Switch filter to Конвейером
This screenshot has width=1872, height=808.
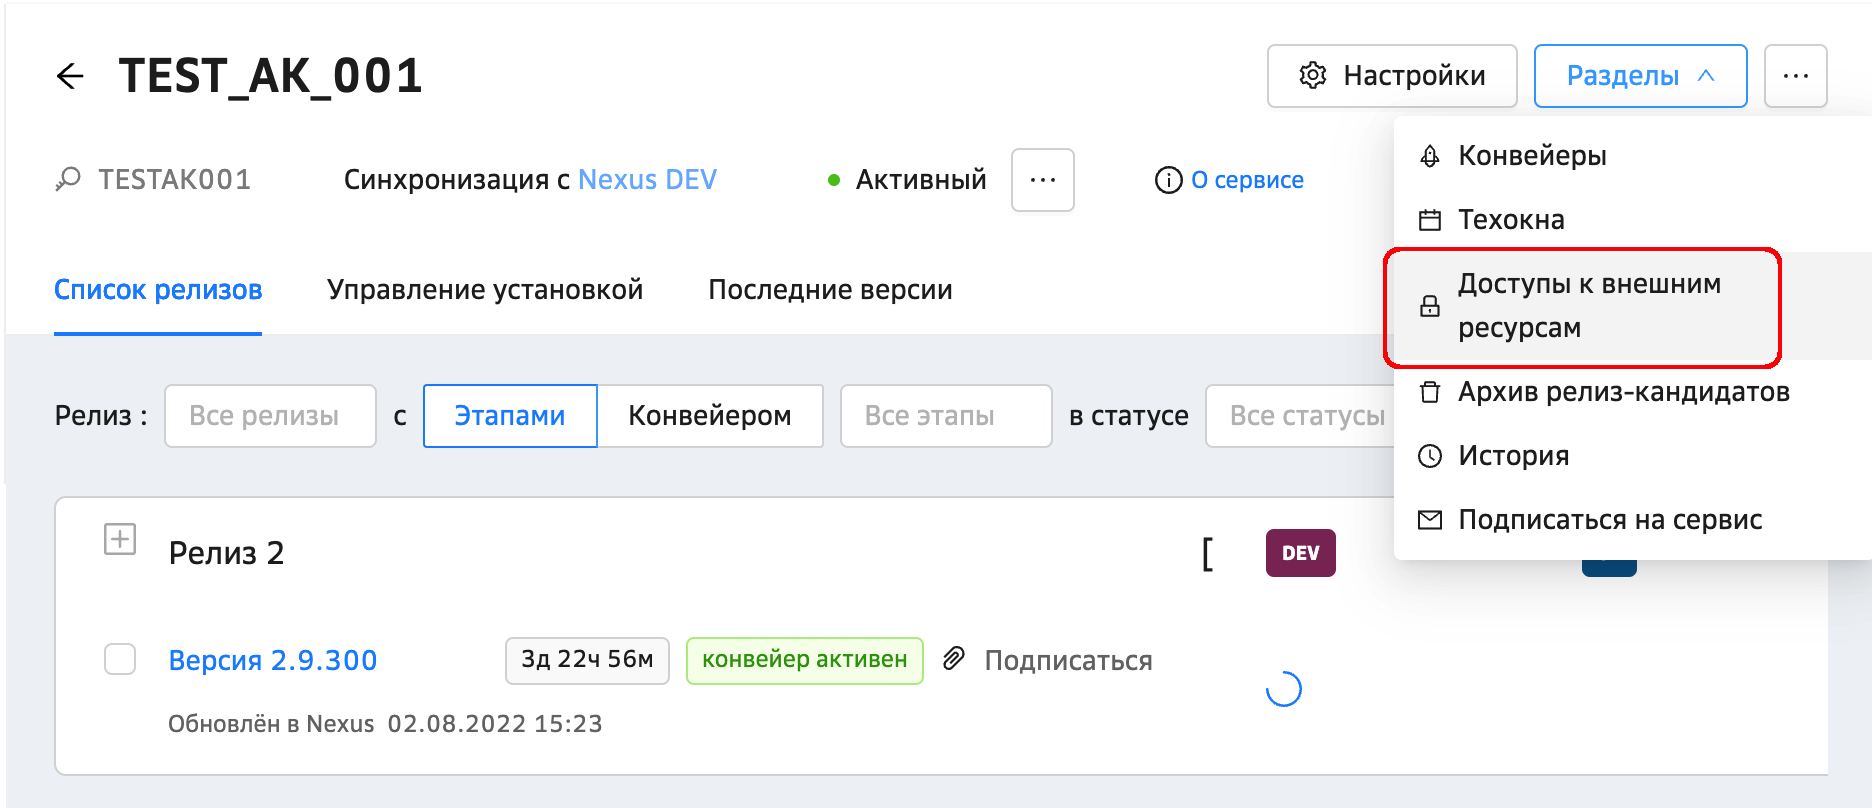tap(709, 416)
